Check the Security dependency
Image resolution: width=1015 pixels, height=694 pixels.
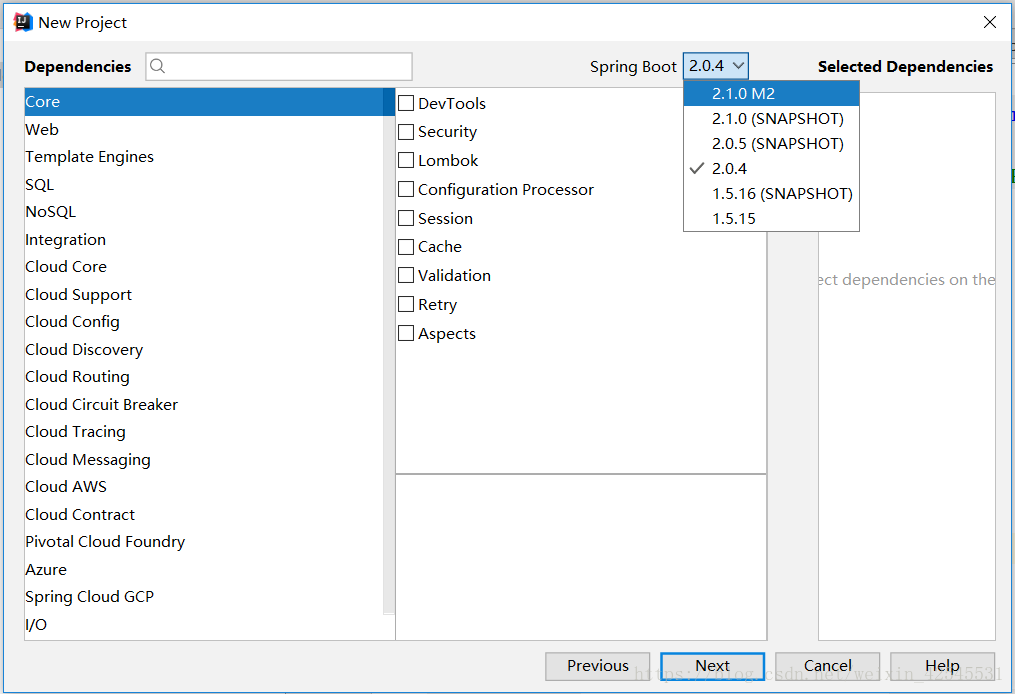[x=406, y=131]
